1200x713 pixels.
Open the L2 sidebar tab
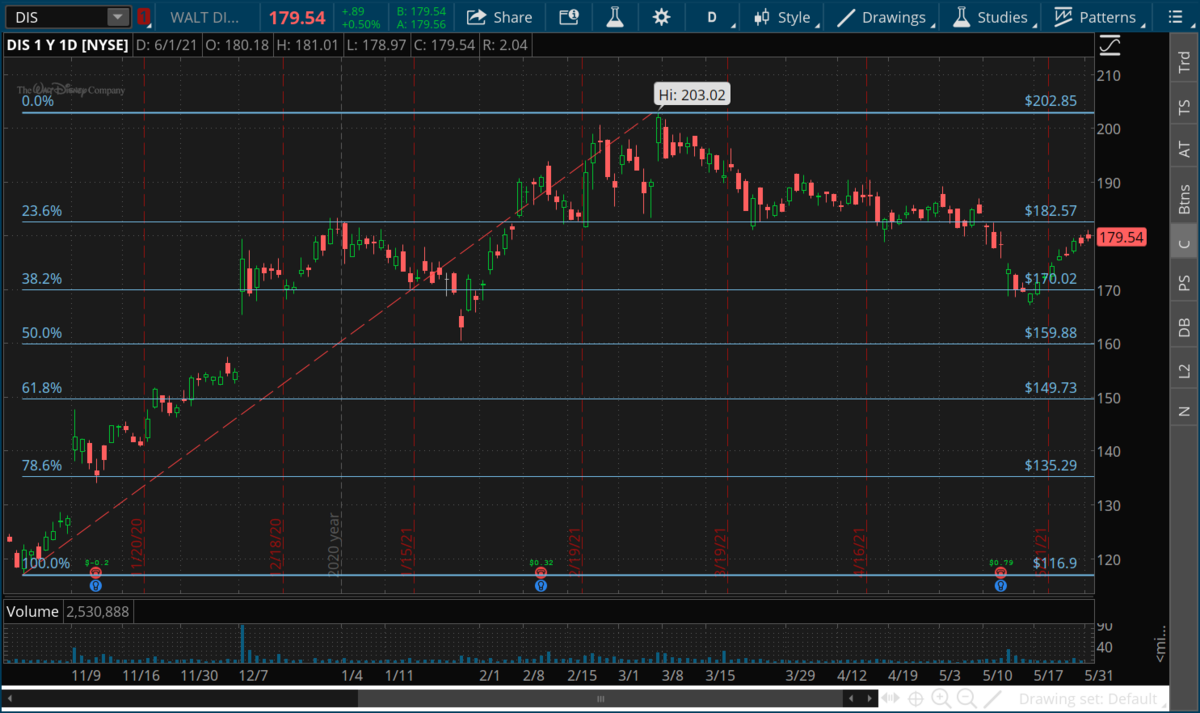point(1184,371)
